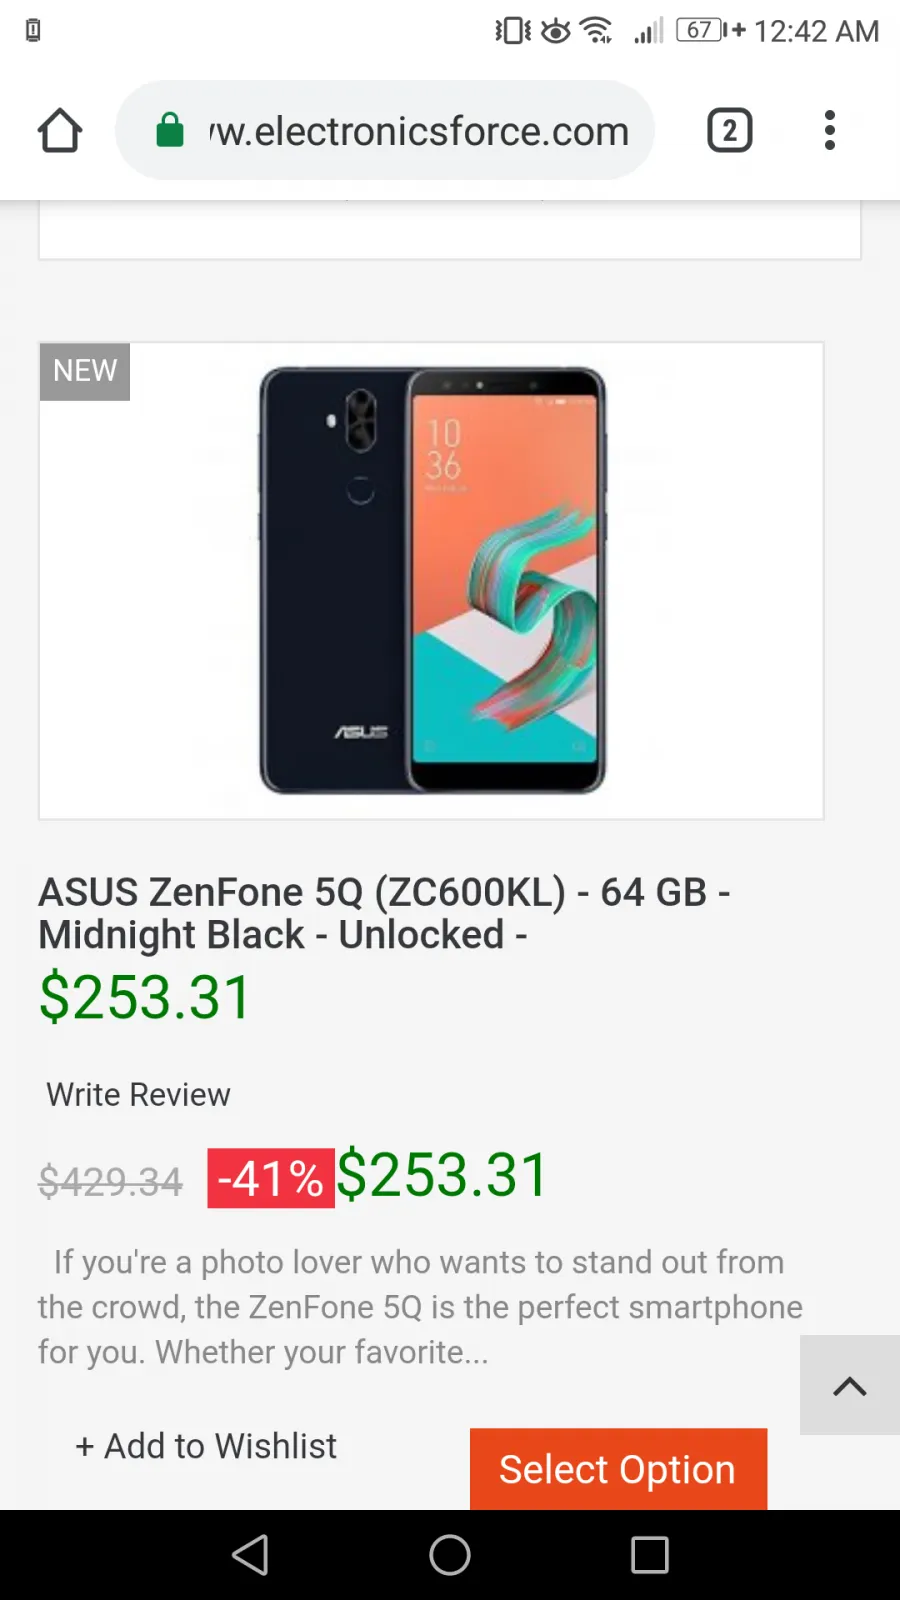
Task: Tap the Write Review link
Action: (139, 1095)
